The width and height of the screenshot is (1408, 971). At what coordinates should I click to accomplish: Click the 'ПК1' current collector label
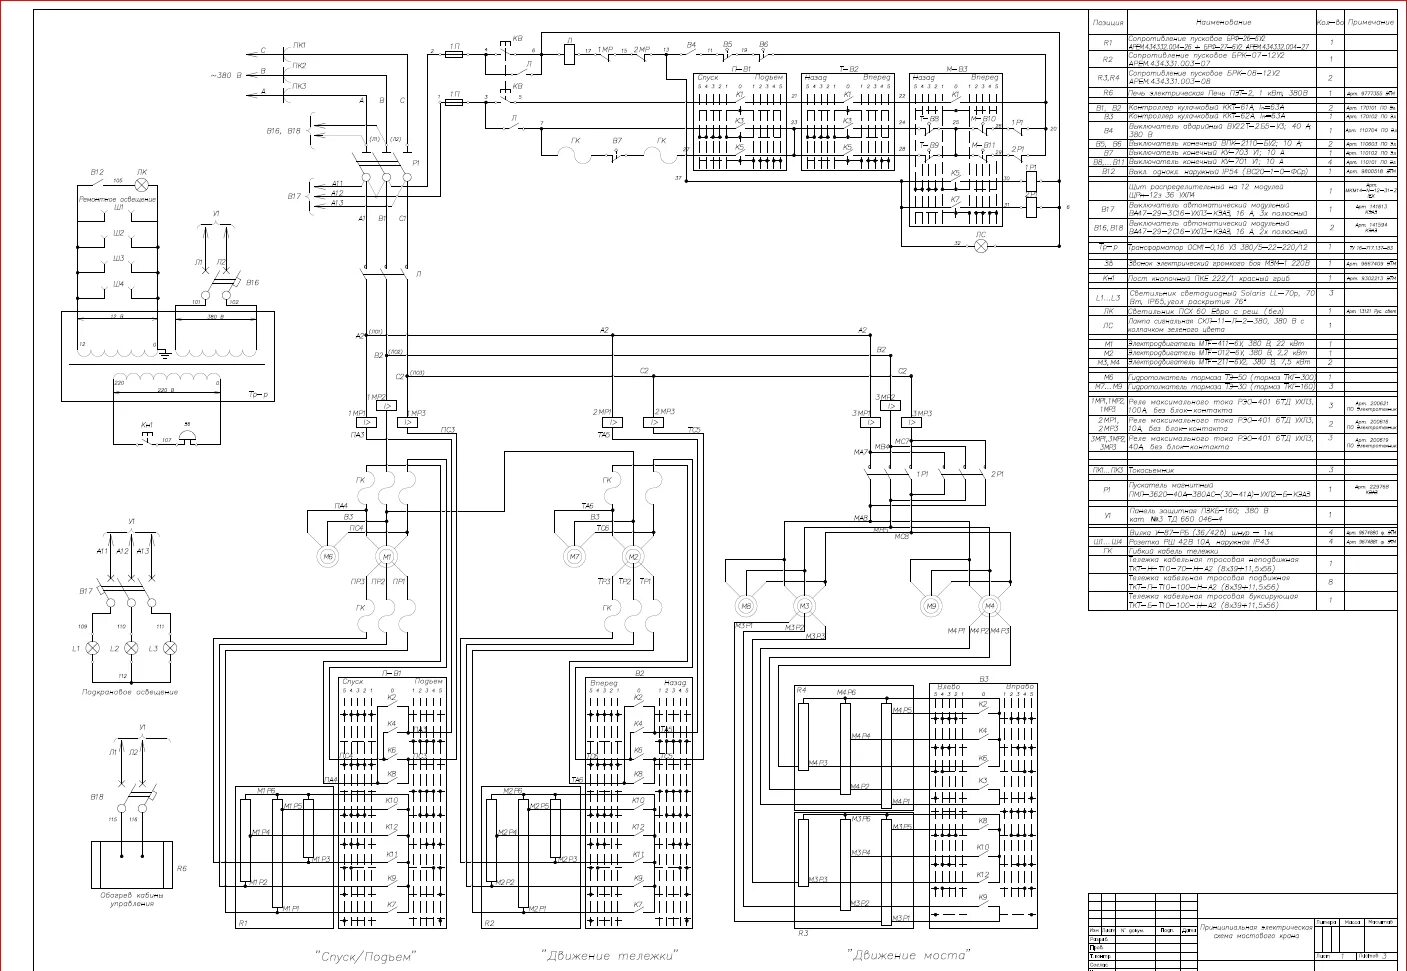[x=299, y=46]
